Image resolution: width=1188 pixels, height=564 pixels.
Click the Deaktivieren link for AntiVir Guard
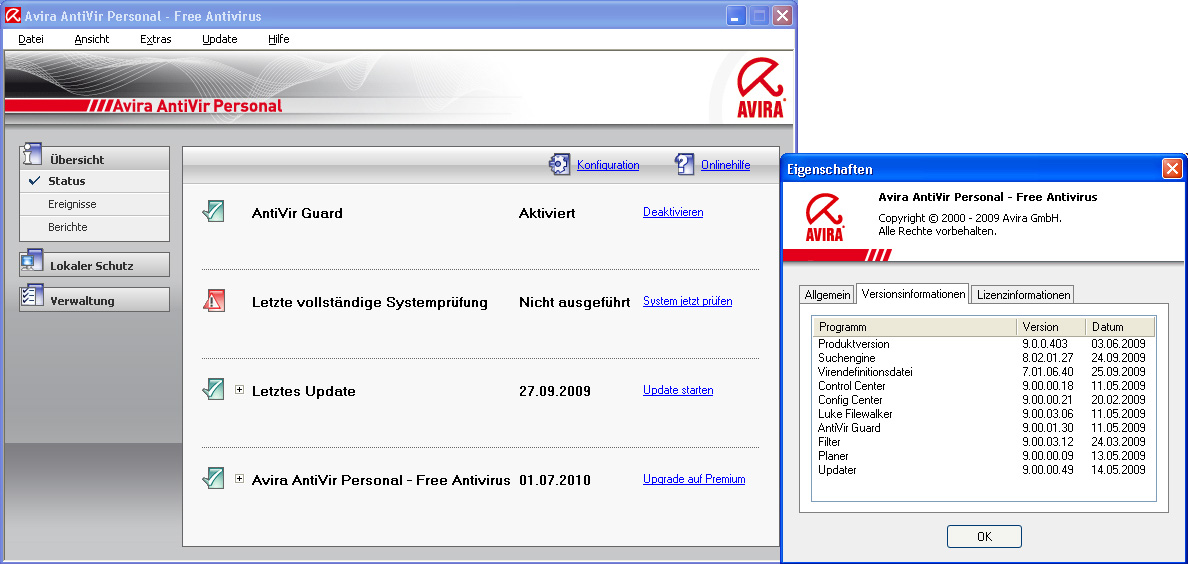click(x=673, y=212)
